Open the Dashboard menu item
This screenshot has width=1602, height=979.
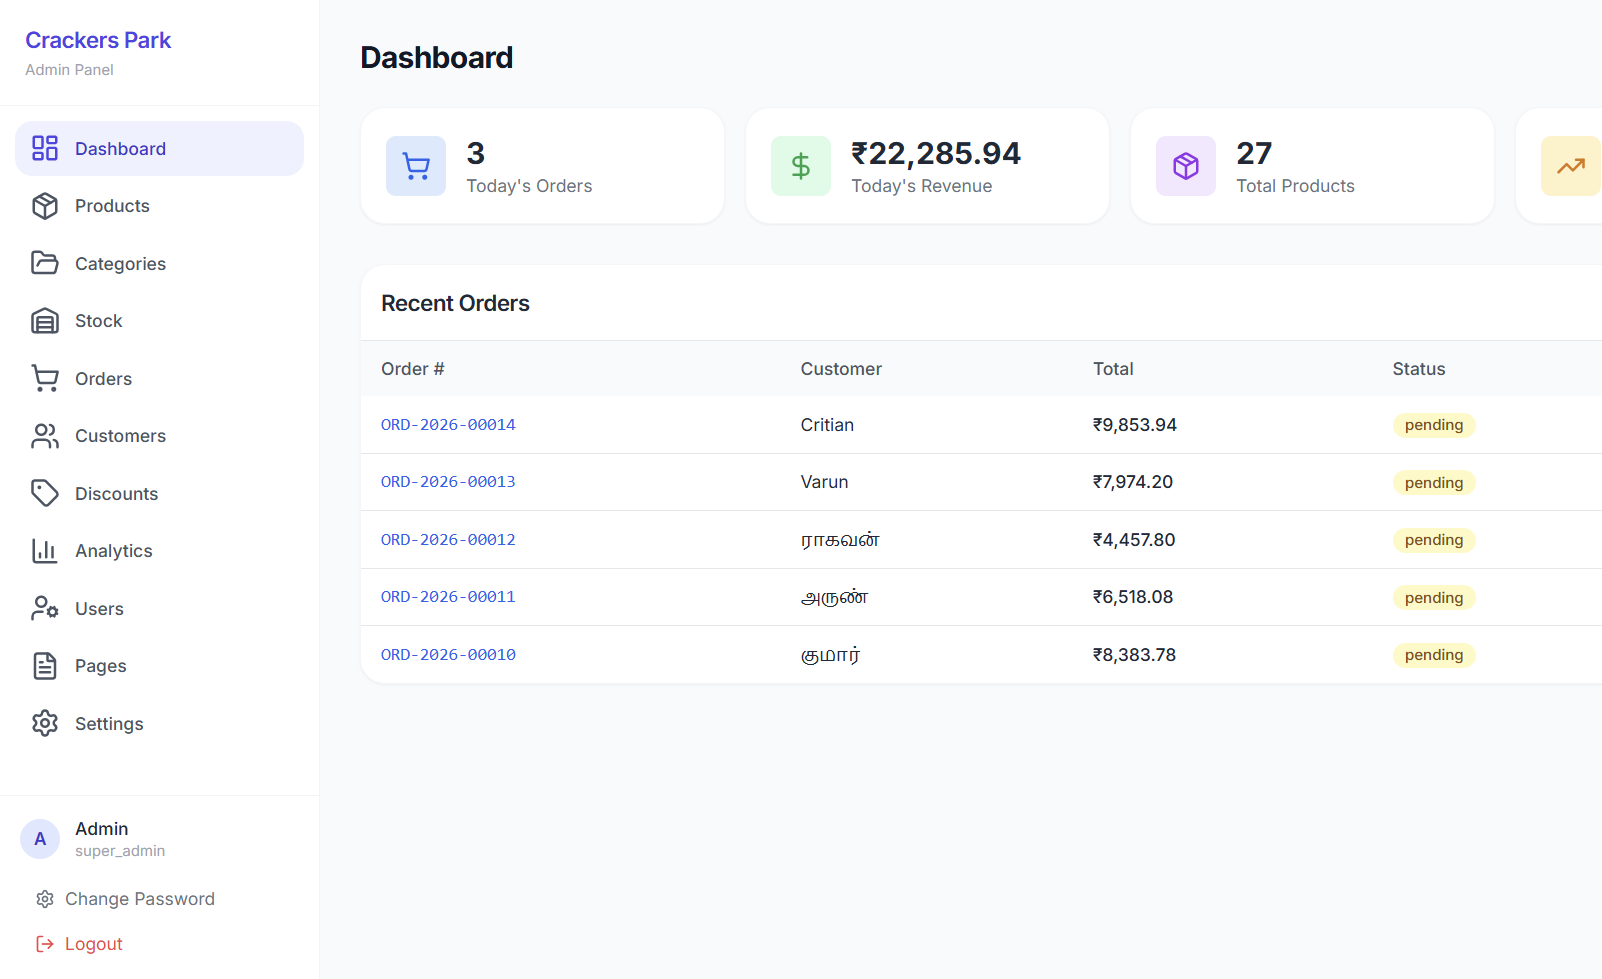click(159, 149)
